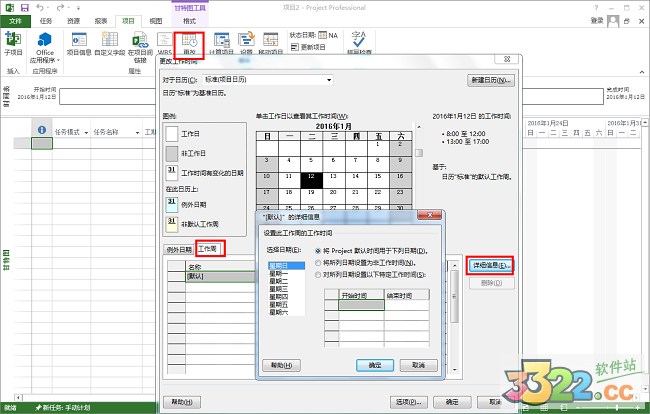Click the 更改工作时间 calendar-clock icon
This screenshot has width=650, height=414.
point(189,41)
